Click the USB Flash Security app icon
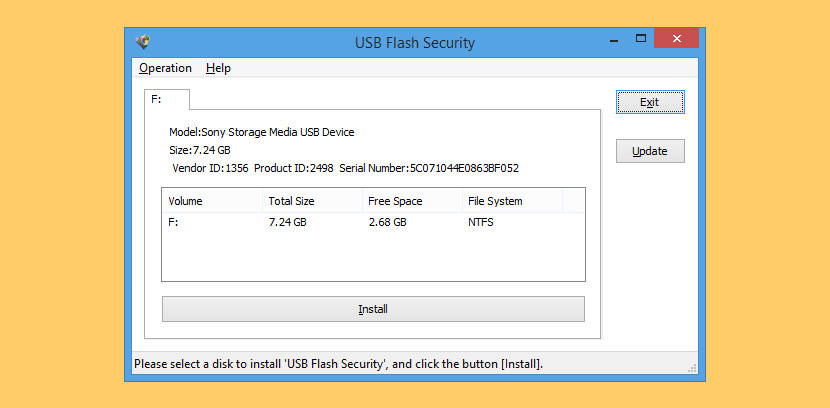 coord(143,42)
